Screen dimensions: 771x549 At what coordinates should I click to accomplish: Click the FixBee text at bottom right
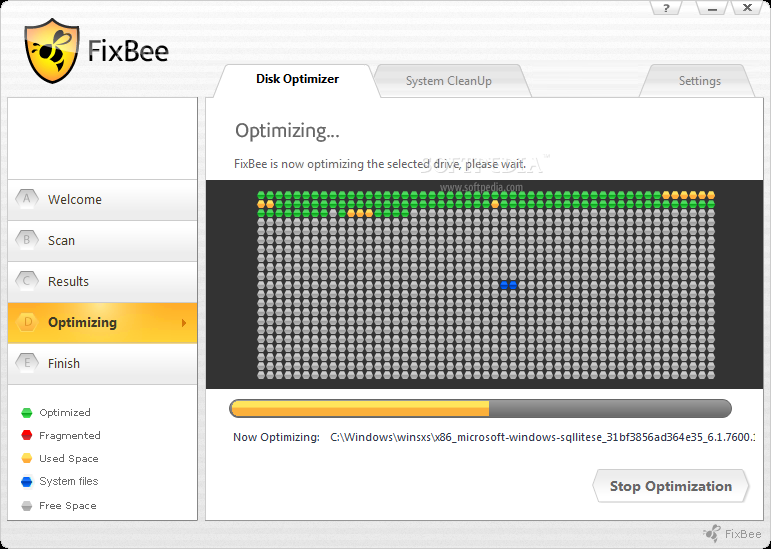coord(743,534)
